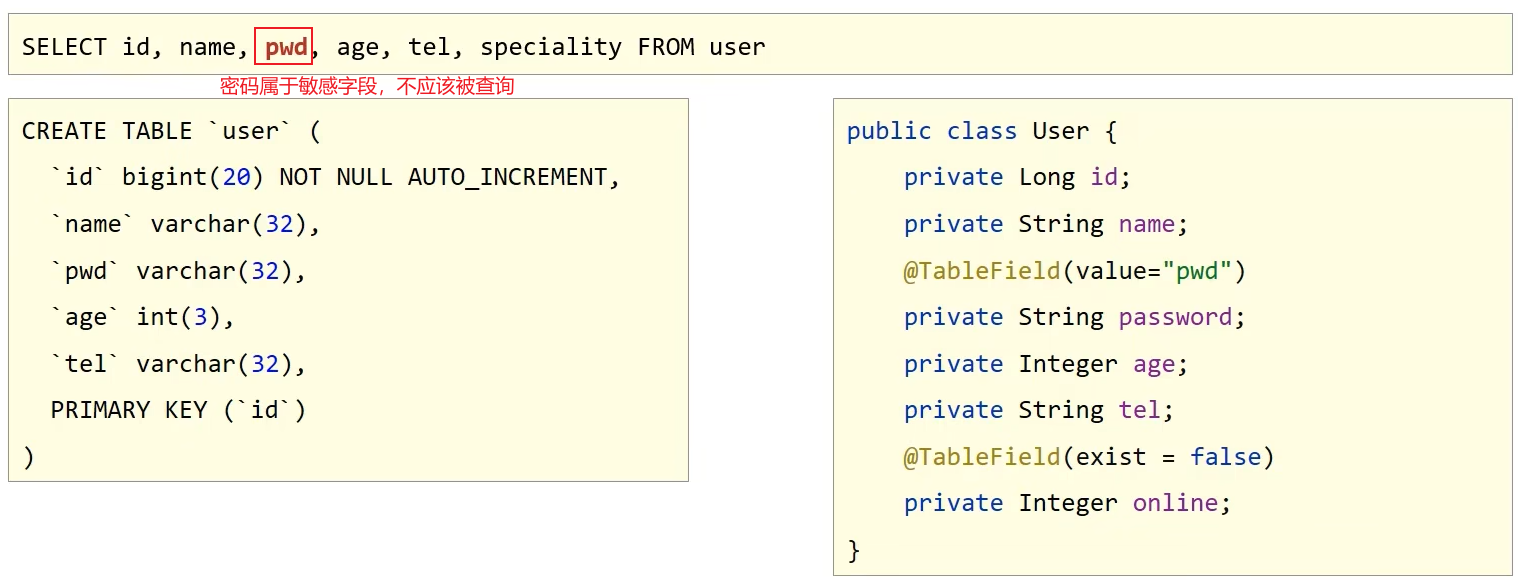Click the private String name field
The image size is (1518, 583).
point(1045,224)
